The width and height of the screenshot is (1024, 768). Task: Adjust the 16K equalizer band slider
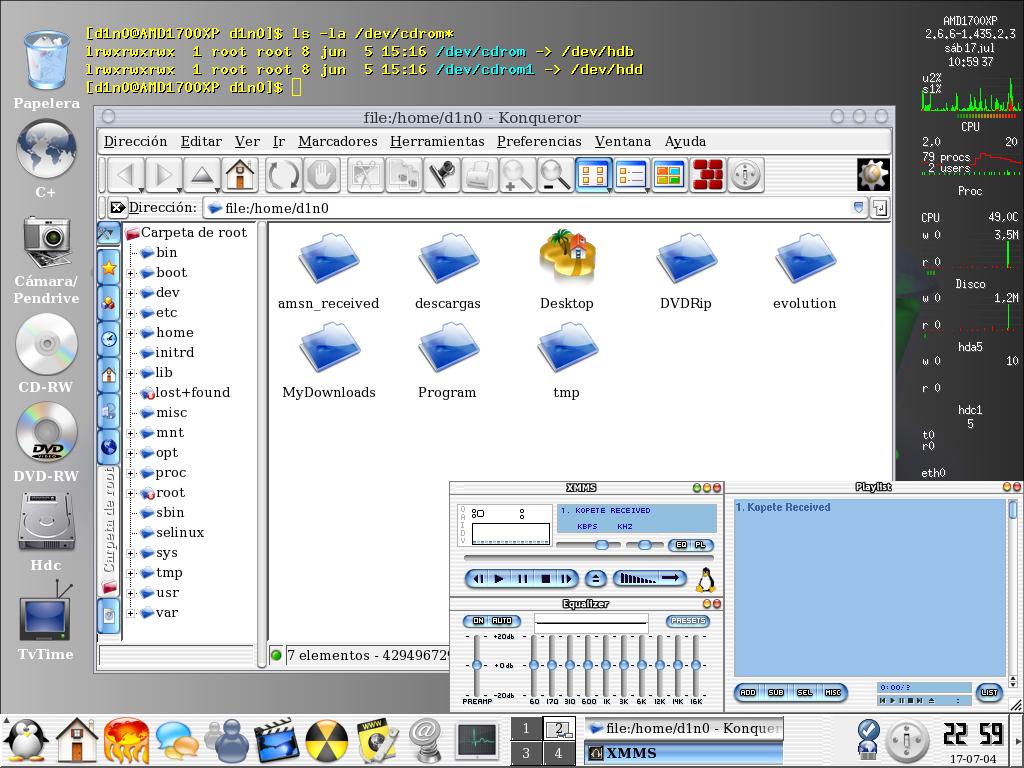click(696, 665)
